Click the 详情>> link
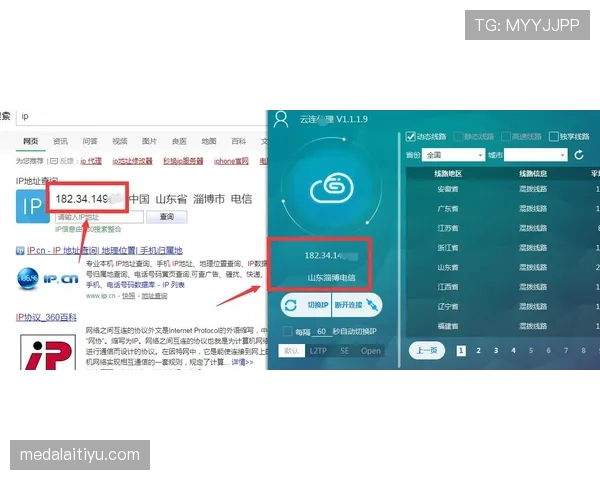Viewport: 600px width, 480px height. pyautogui.click(x=243, y=362)
